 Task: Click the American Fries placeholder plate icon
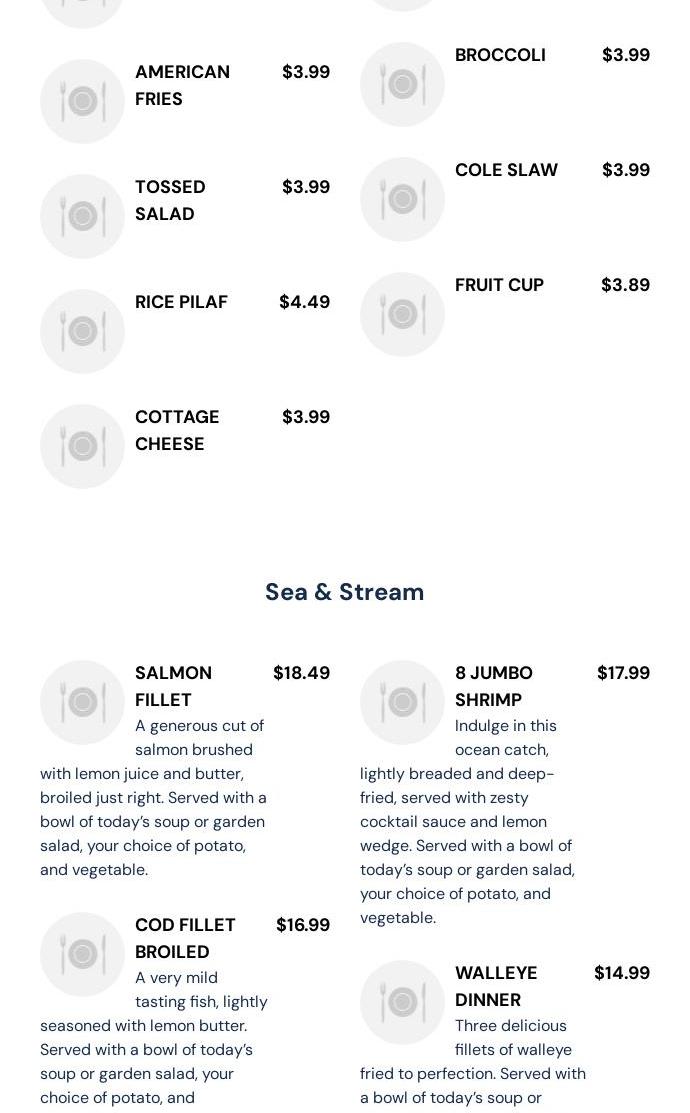82,101
